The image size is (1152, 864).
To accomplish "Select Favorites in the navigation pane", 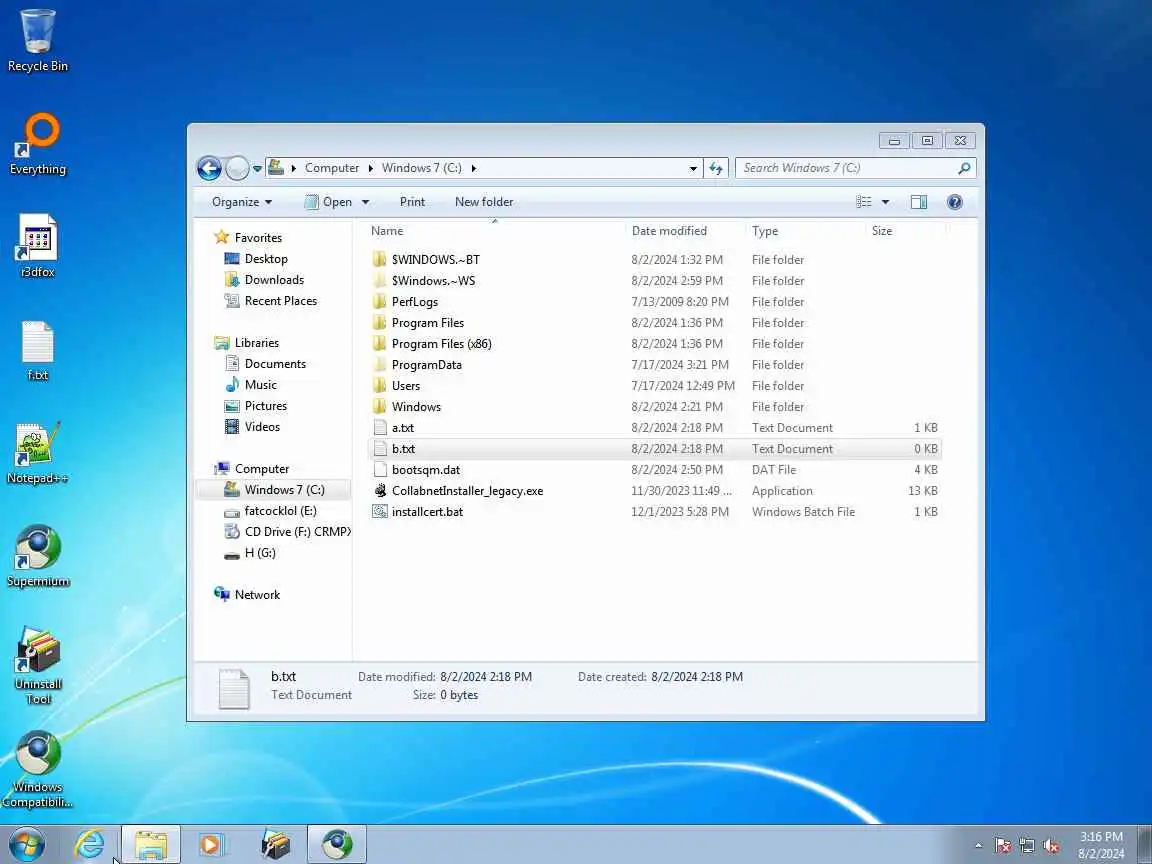I will [248, 237].
